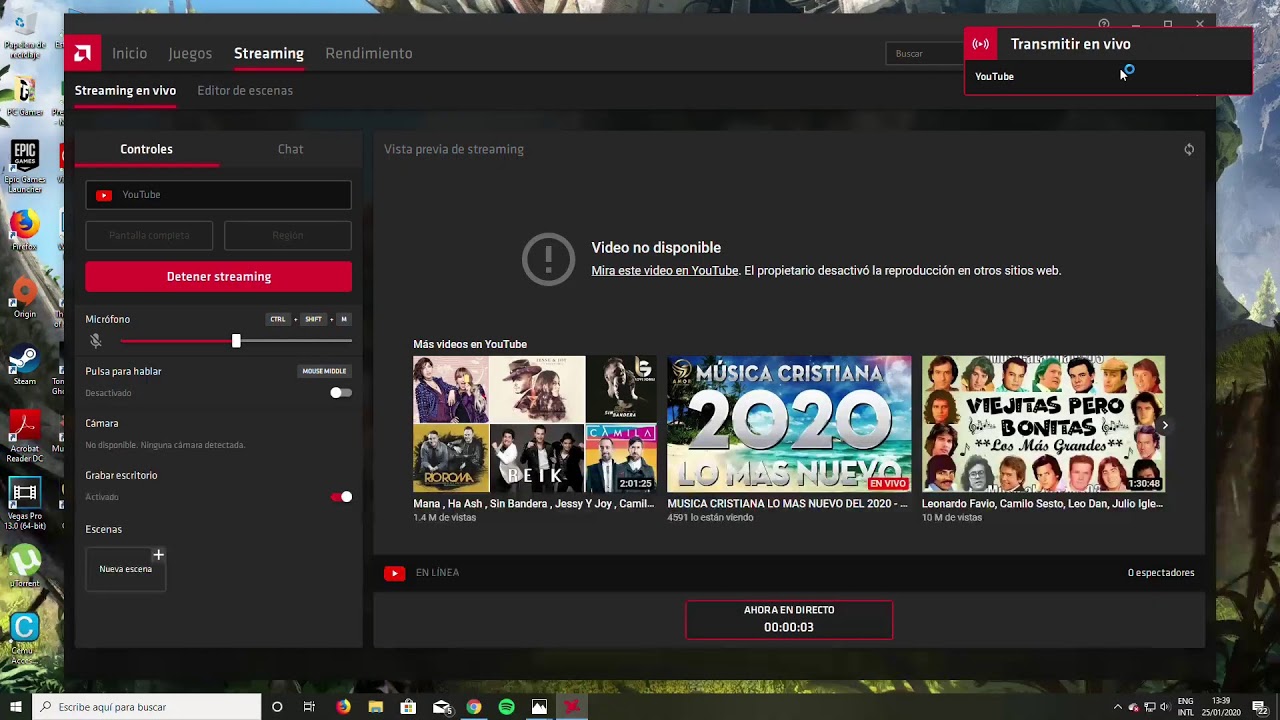Open Spotify from the taskbar
This screenshot has width=1280, height=720.
[507, 707]
